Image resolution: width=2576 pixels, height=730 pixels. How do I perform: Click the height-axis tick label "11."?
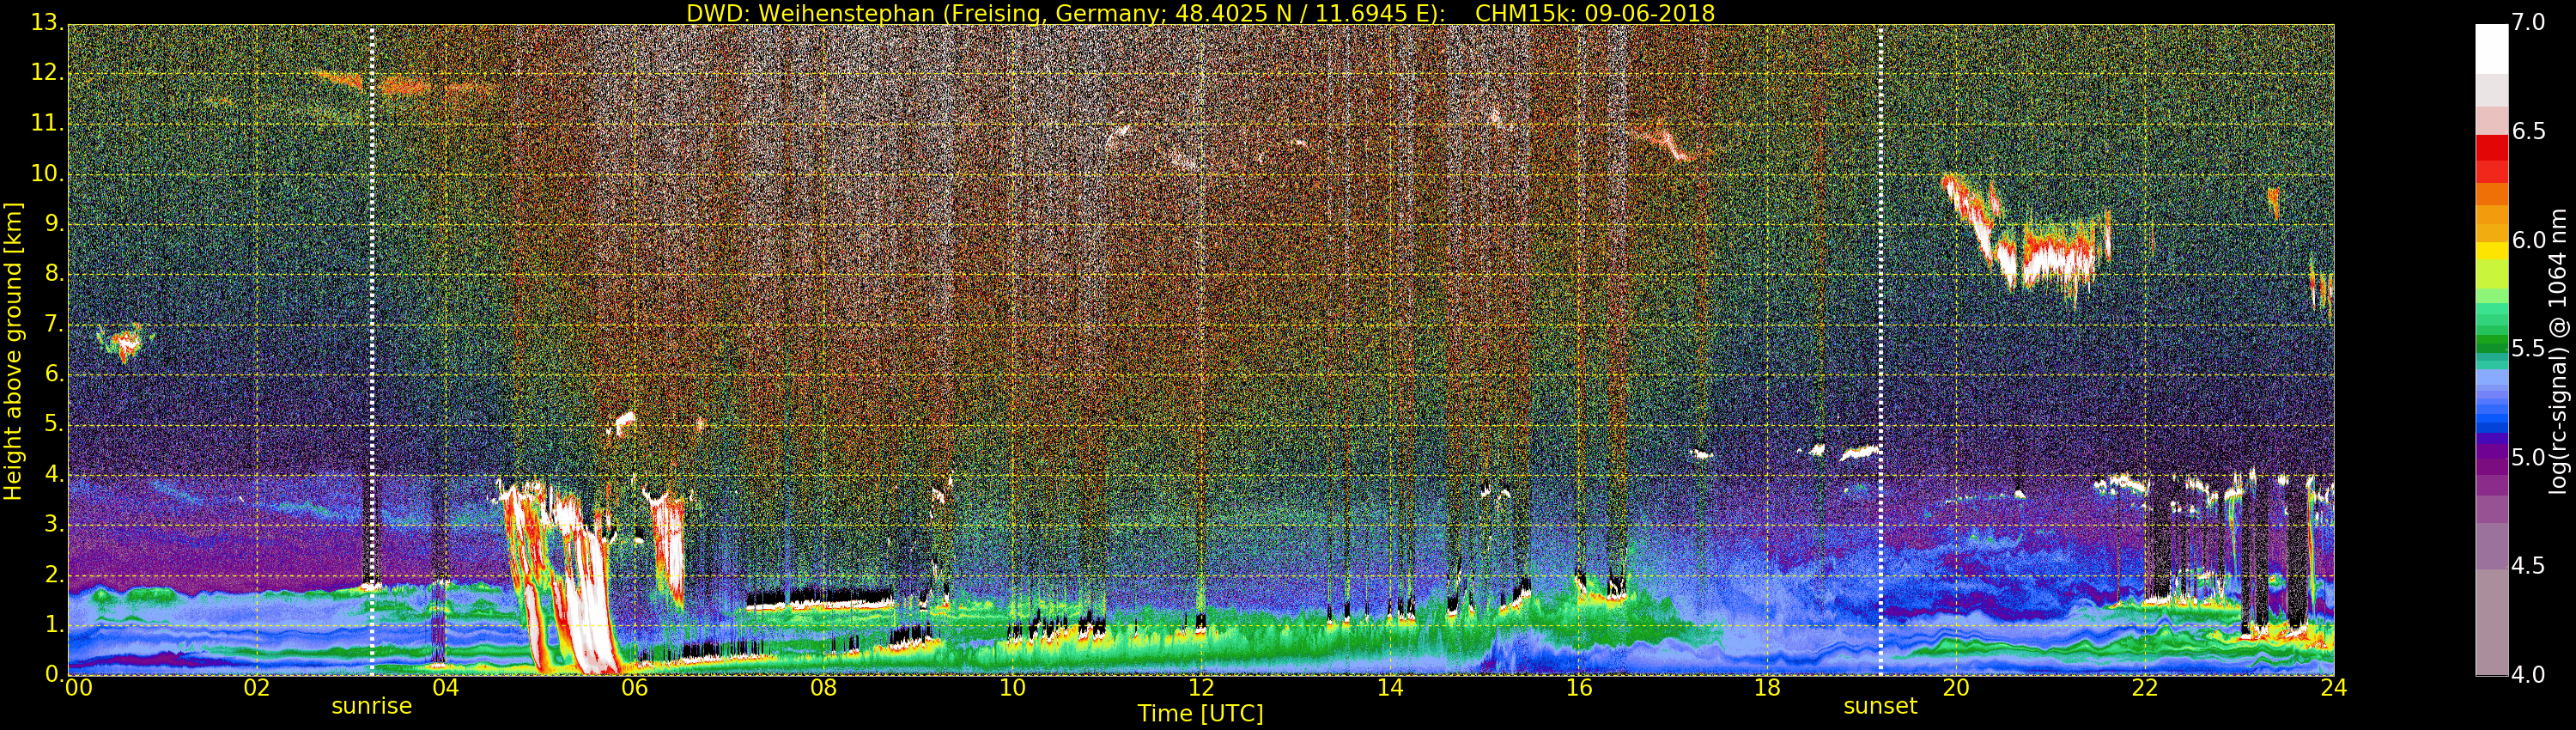point(47,123)
